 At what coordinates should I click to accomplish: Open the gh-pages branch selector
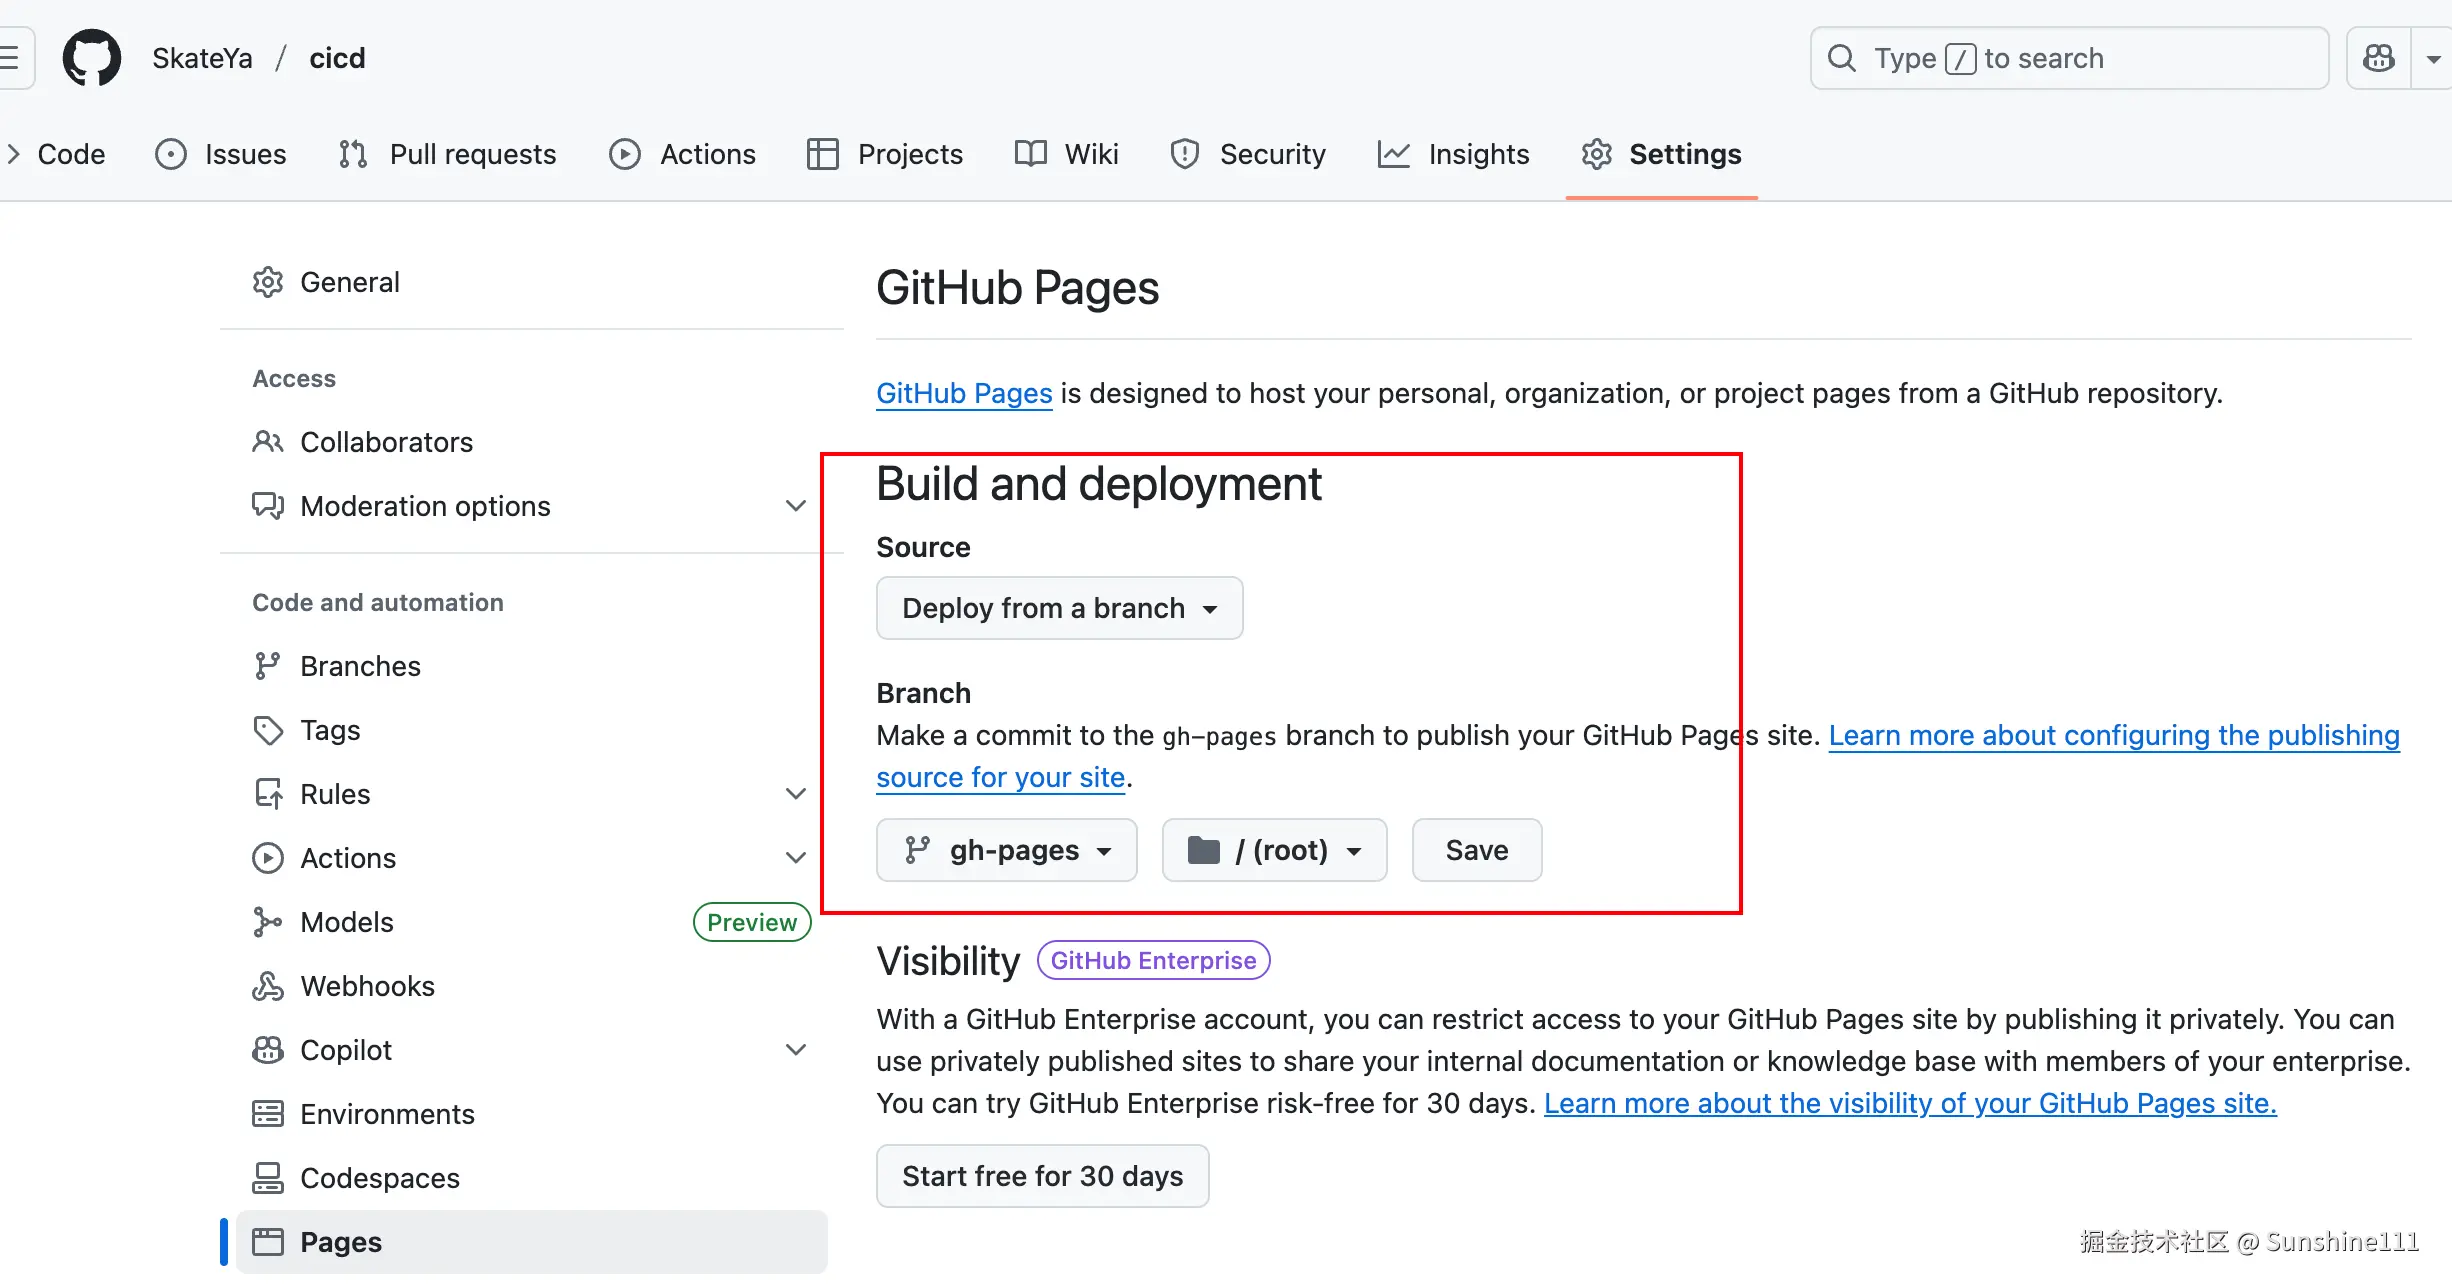(x=1006, y=850)
